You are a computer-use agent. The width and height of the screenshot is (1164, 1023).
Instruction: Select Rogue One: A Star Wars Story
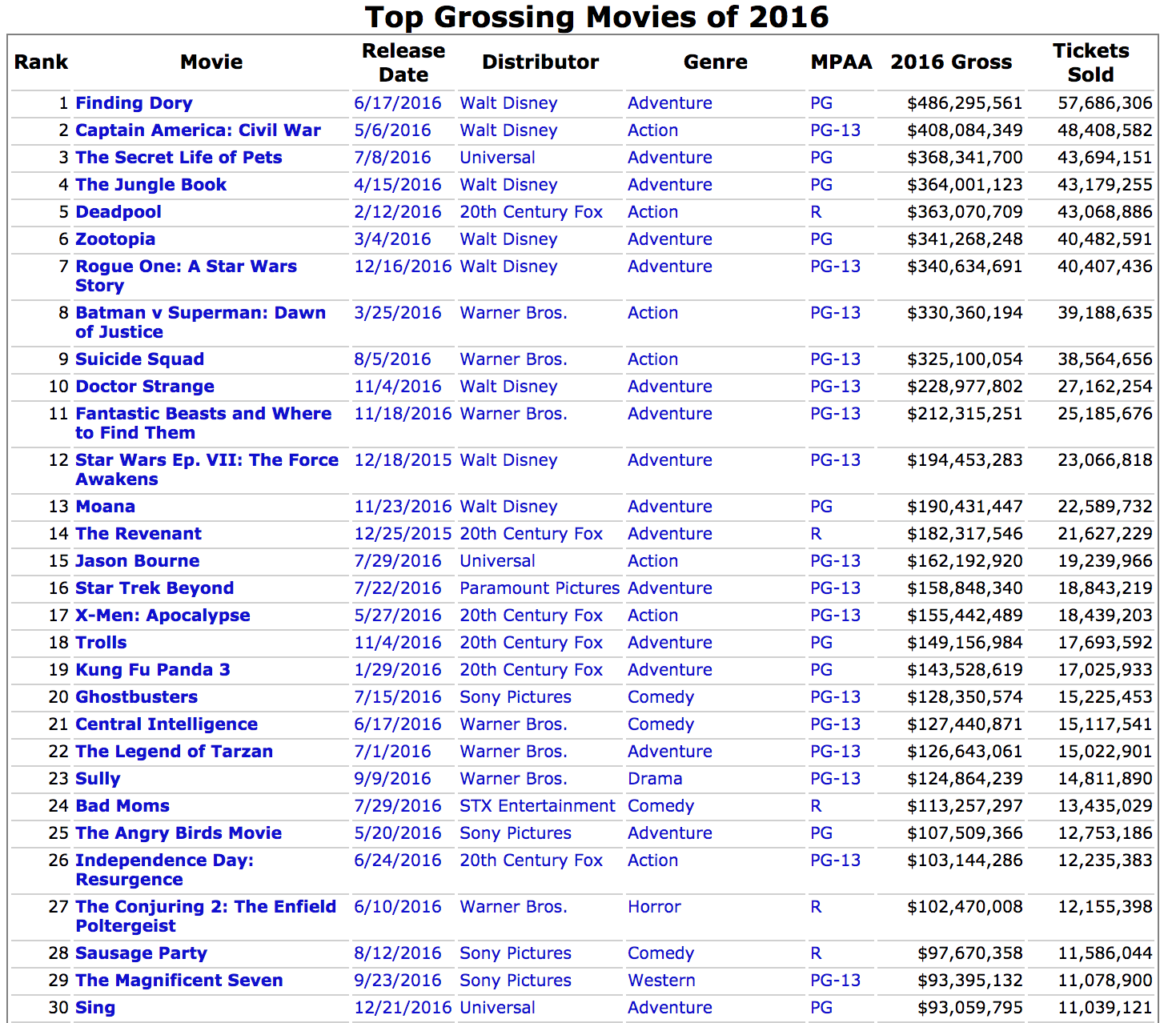(x=184, y=266)
